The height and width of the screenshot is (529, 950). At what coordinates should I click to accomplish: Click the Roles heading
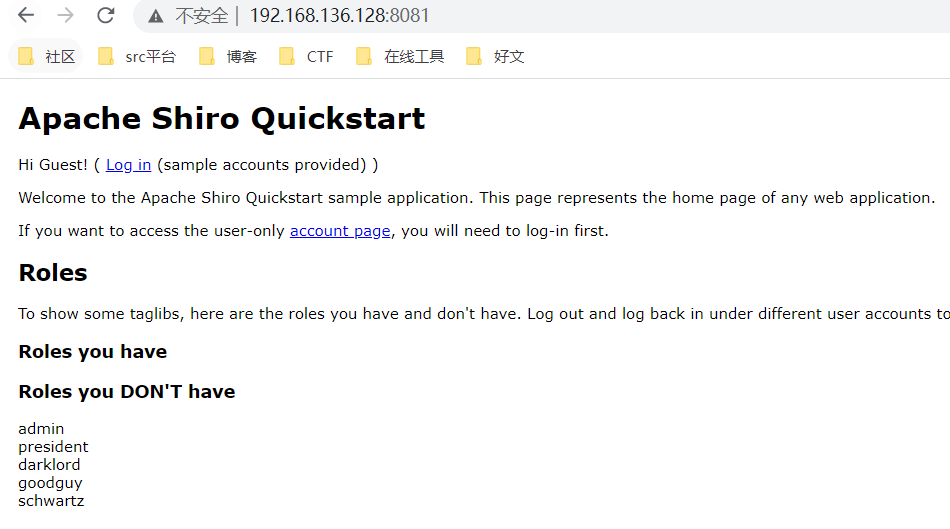[53, 273]
